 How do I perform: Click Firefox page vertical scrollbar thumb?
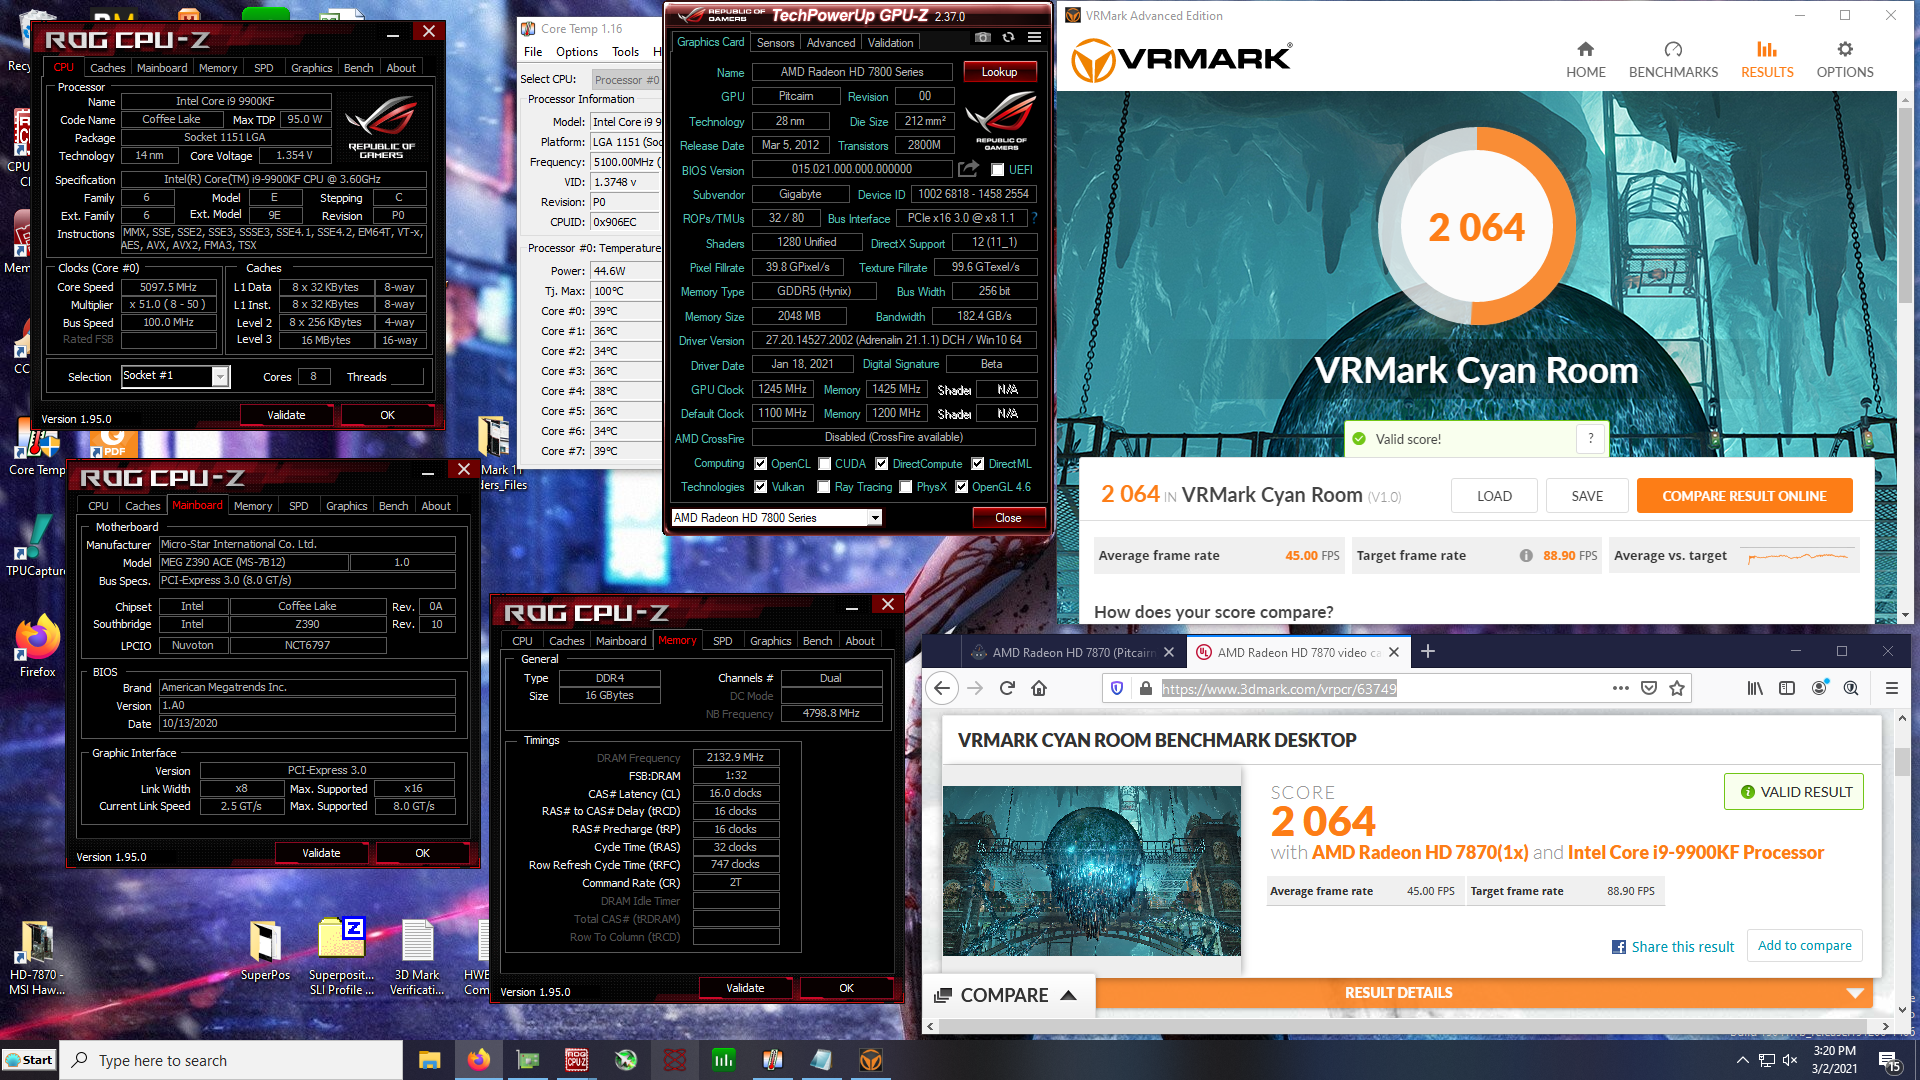(1902, 762)
